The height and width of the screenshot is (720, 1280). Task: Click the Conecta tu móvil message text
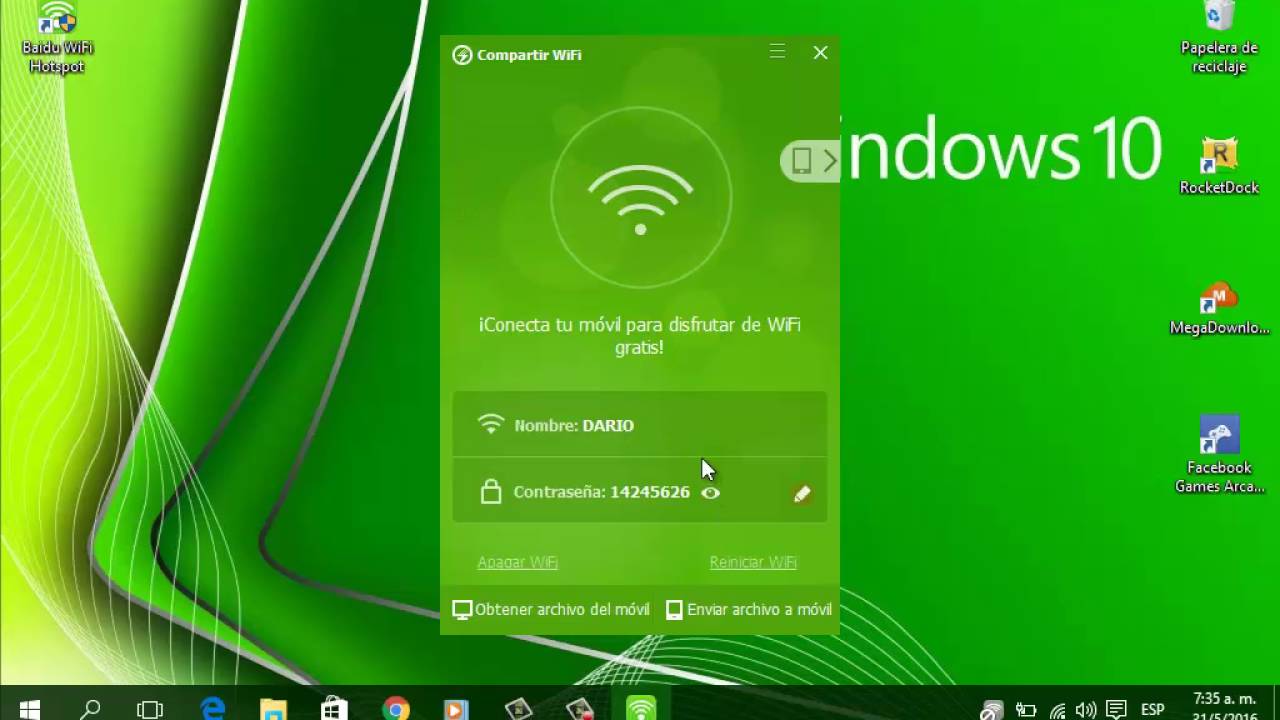pyautogui.click(x=640, y=336)
